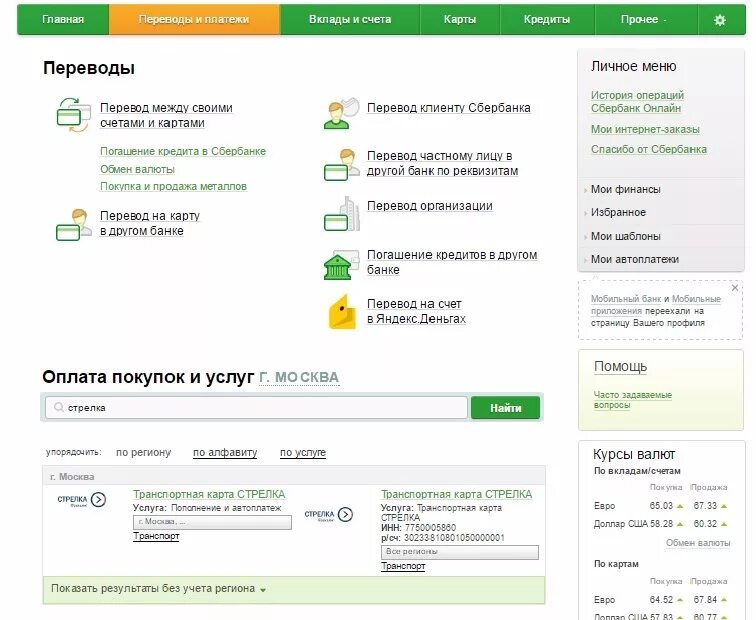Screen dimensions: 756x620
Task: Click the ИНН: 7750005860 text
Action: tap(418, 527)
